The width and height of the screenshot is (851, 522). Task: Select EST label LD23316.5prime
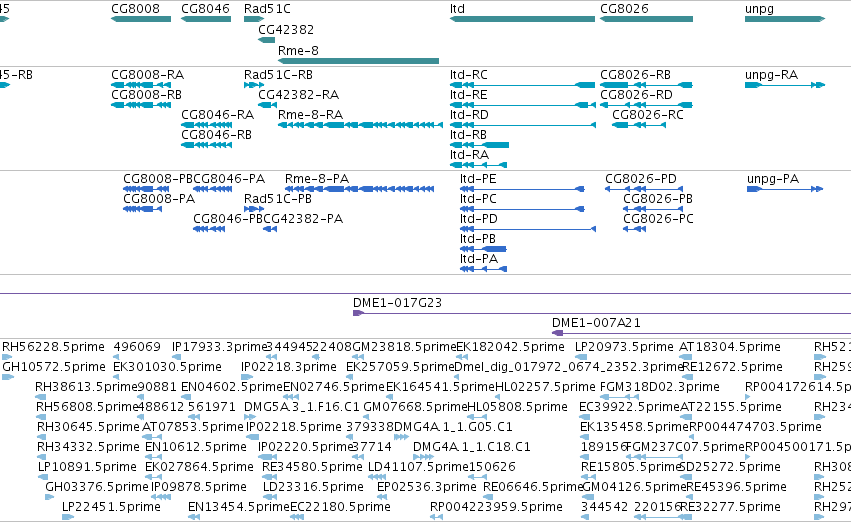tap(313, 487)
